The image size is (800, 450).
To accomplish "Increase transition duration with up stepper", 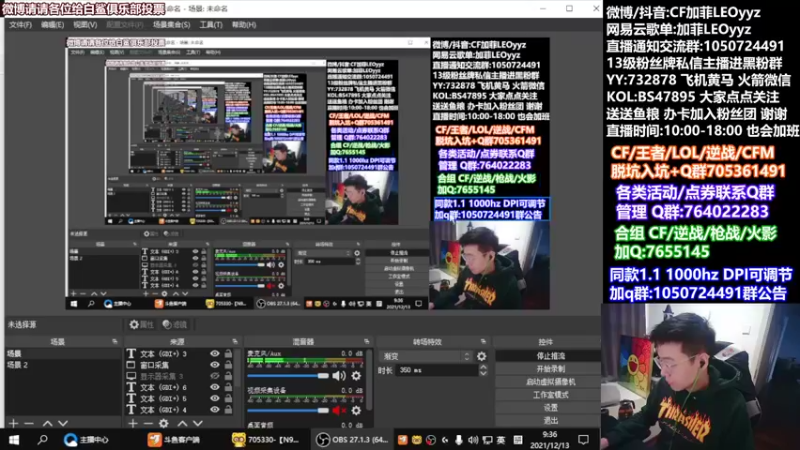I will [483, 367].
